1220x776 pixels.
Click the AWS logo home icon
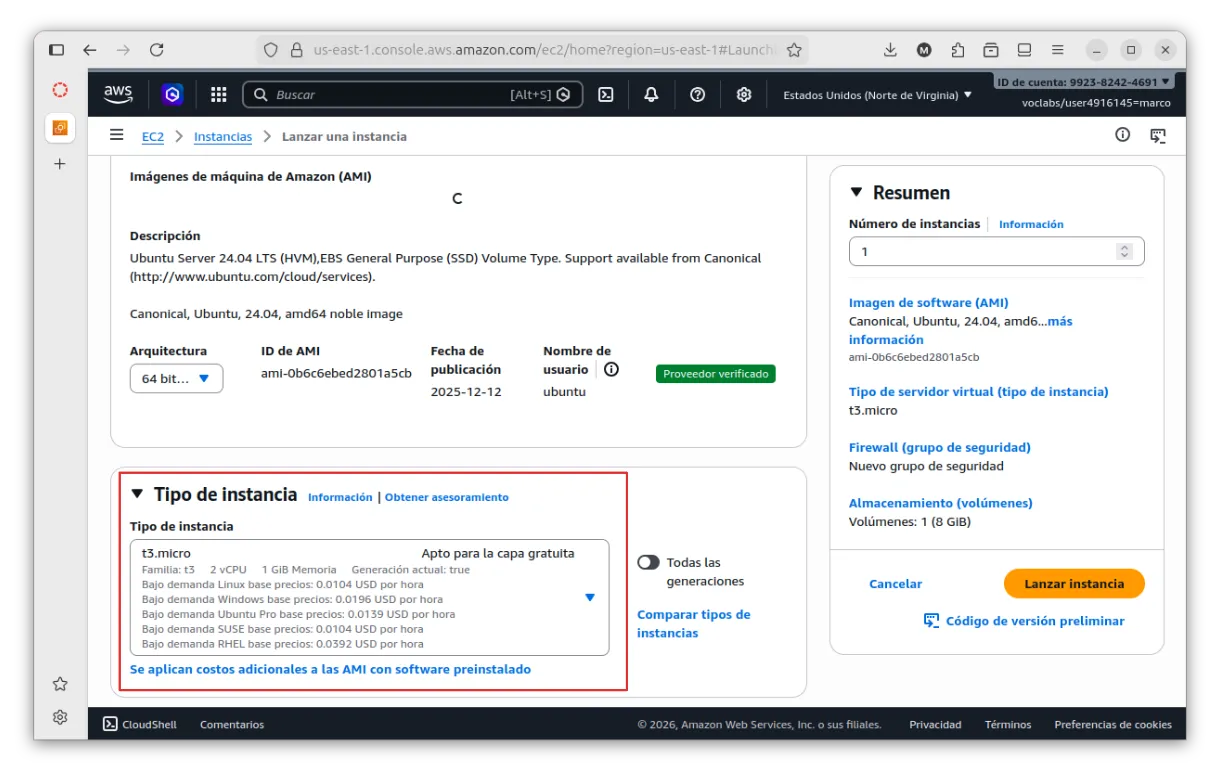(118, 94)
